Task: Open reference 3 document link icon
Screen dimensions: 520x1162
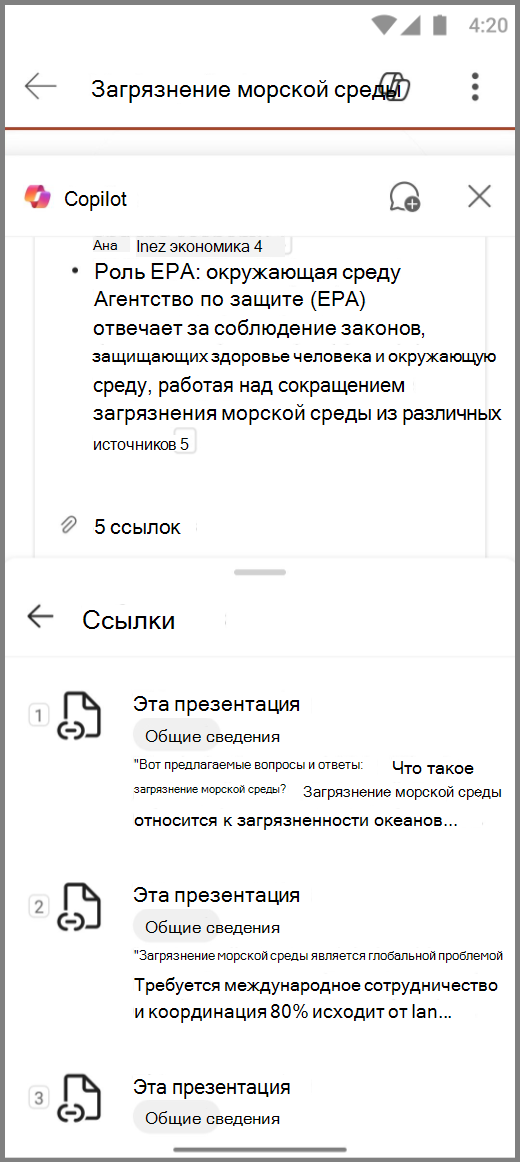Action: pos(79,1097)
